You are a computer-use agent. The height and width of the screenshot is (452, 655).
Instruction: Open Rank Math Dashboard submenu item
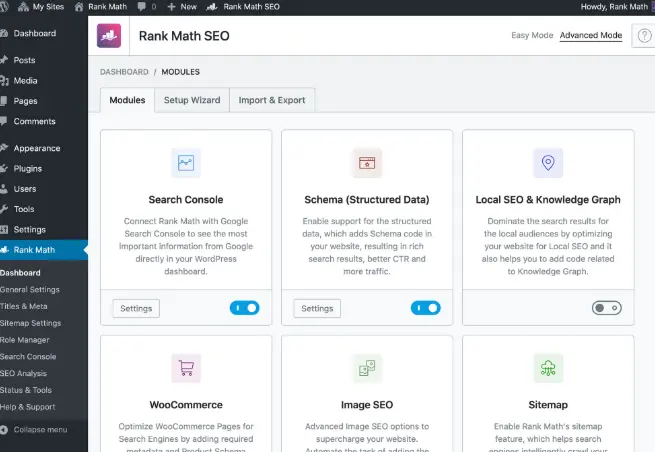(20, 273)
